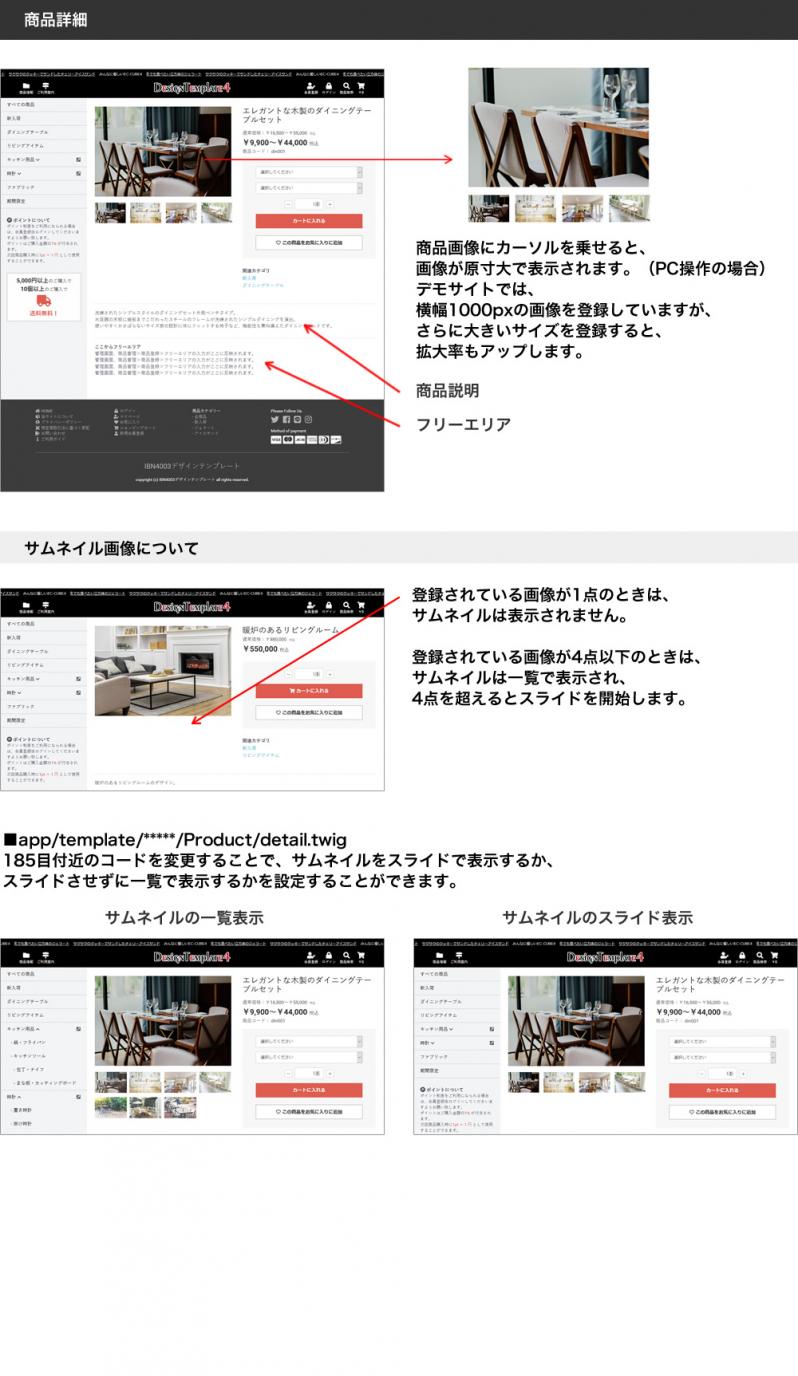
Task: Increase quantity with plus in fireplace screenshot
Action: [x=330, y=674]
